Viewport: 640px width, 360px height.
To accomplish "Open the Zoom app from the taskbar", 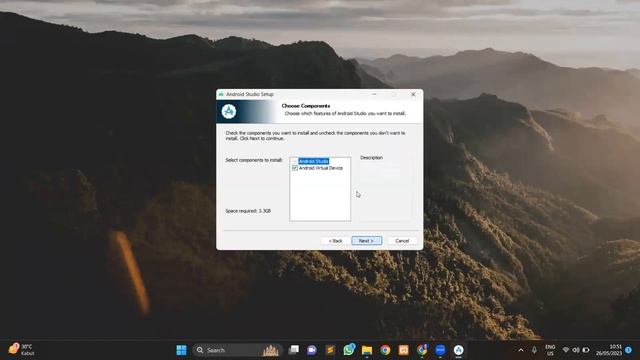I will 440,350.
